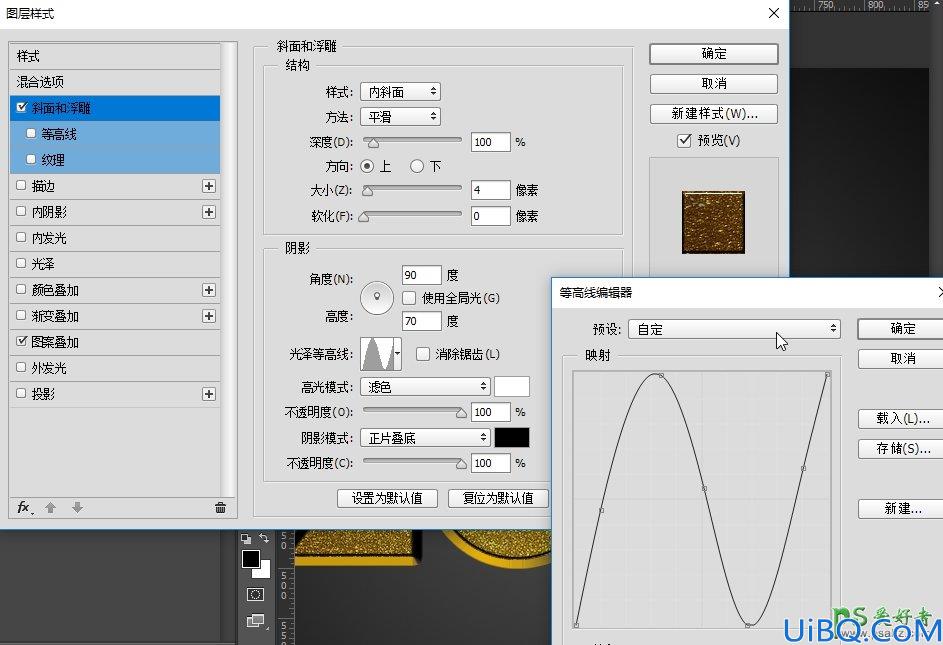
Task: Click 设置为默认值 button
Action: (x=387, y=498)
